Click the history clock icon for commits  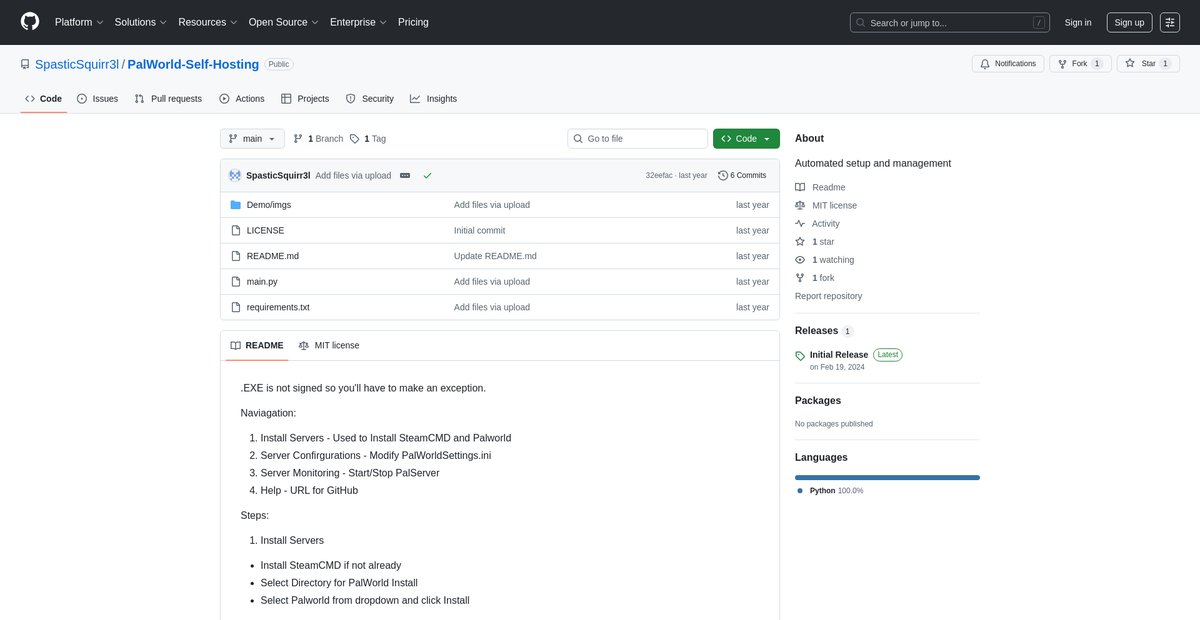coord(723,175)
